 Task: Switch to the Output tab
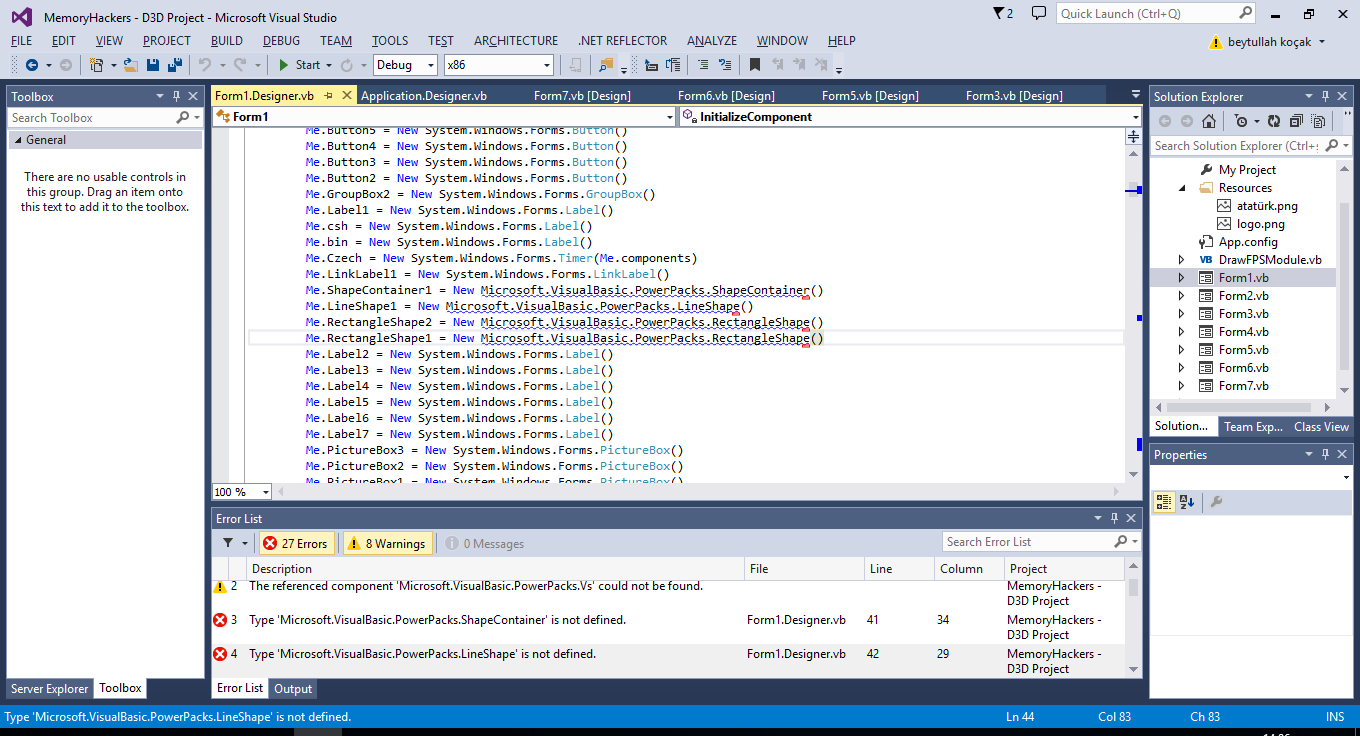coord(293,688)
